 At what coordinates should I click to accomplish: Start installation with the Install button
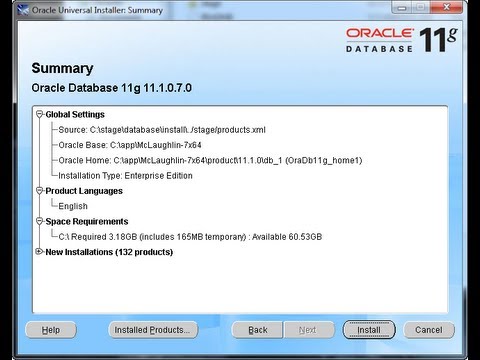pos(369,330)
